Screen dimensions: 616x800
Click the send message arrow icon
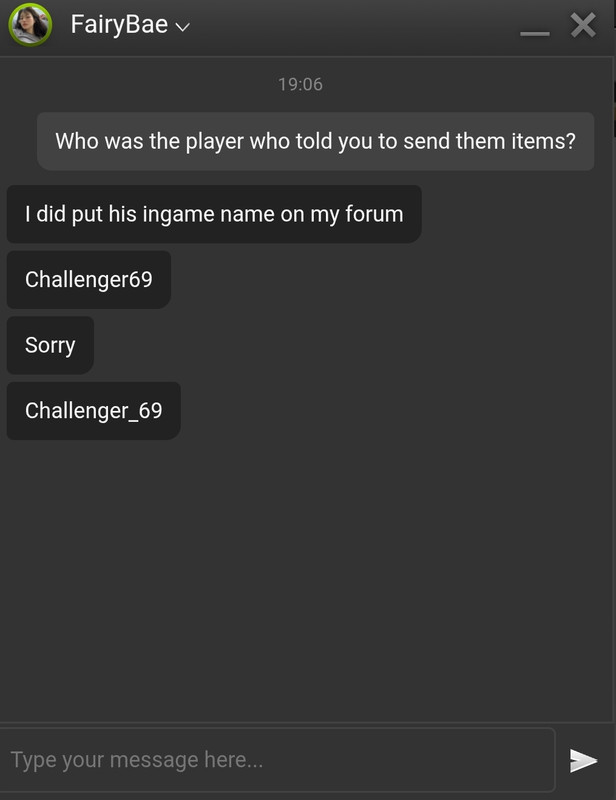583,761
